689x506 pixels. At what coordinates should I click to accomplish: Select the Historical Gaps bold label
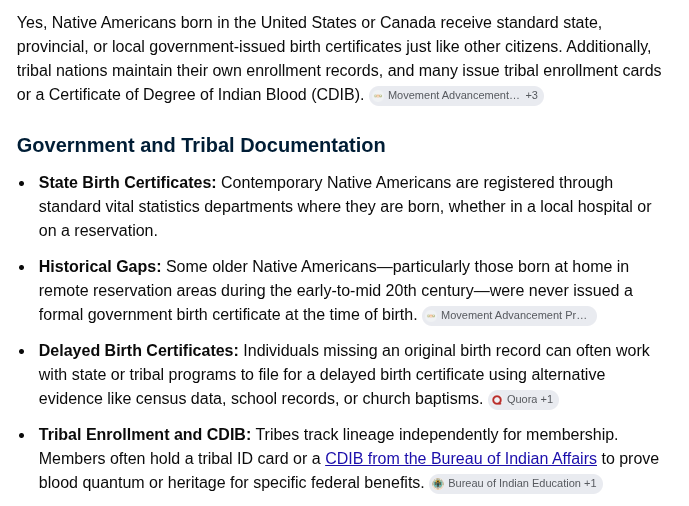[100, 267]
